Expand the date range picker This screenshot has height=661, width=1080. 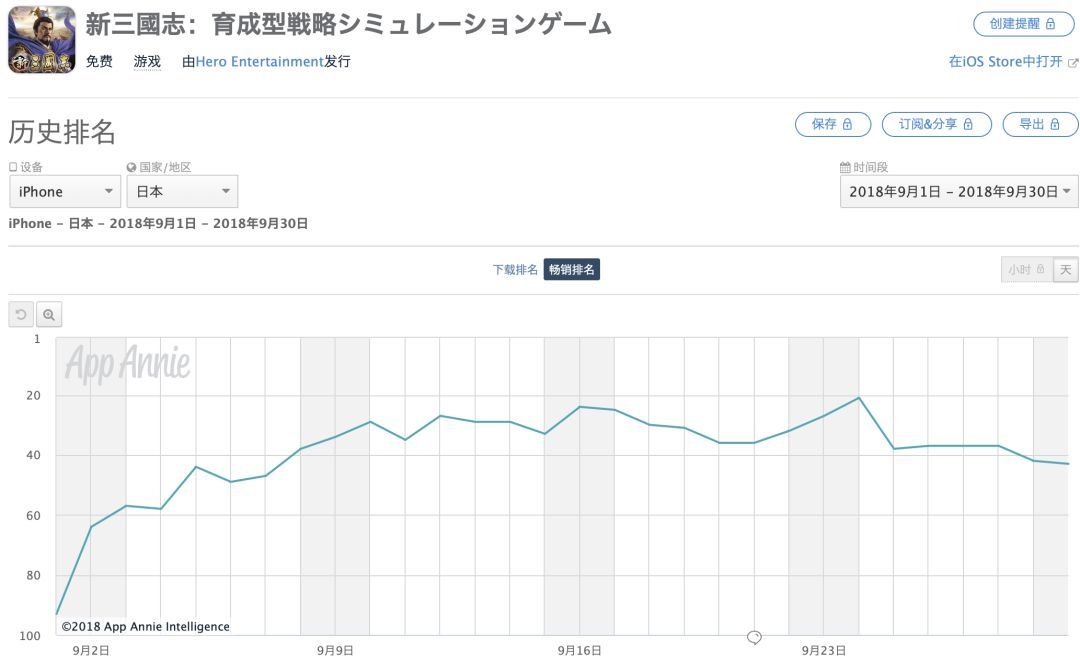(x=959, y=191)
